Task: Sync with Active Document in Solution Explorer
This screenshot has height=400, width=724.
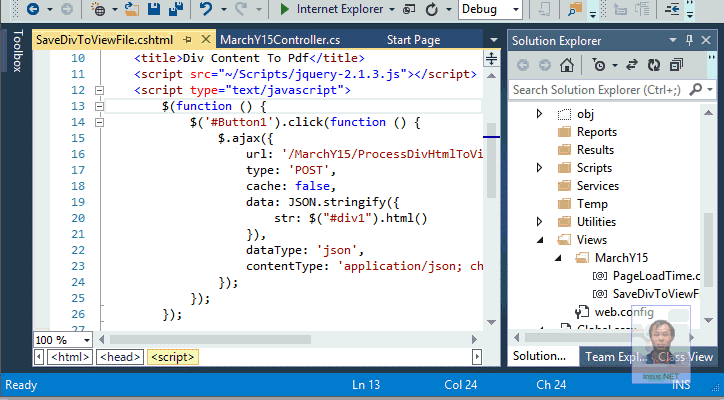Action: tap(632, 65)
